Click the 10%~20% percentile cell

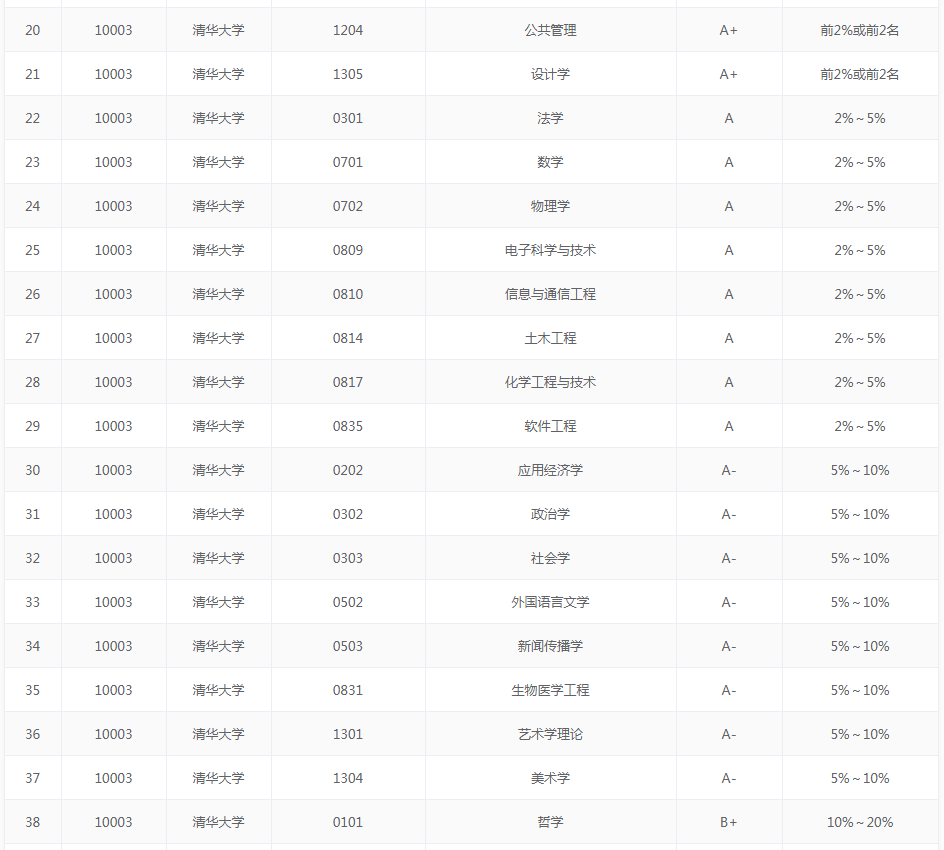(860, 821)
